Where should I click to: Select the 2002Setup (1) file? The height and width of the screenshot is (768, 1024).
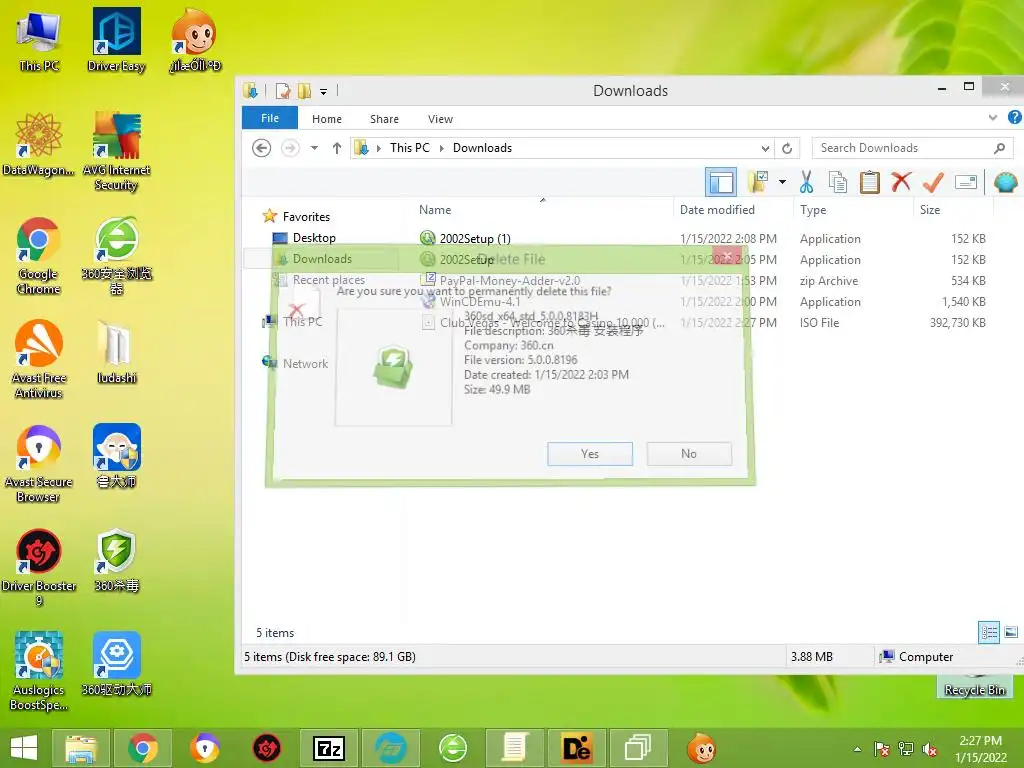[475, 238]
